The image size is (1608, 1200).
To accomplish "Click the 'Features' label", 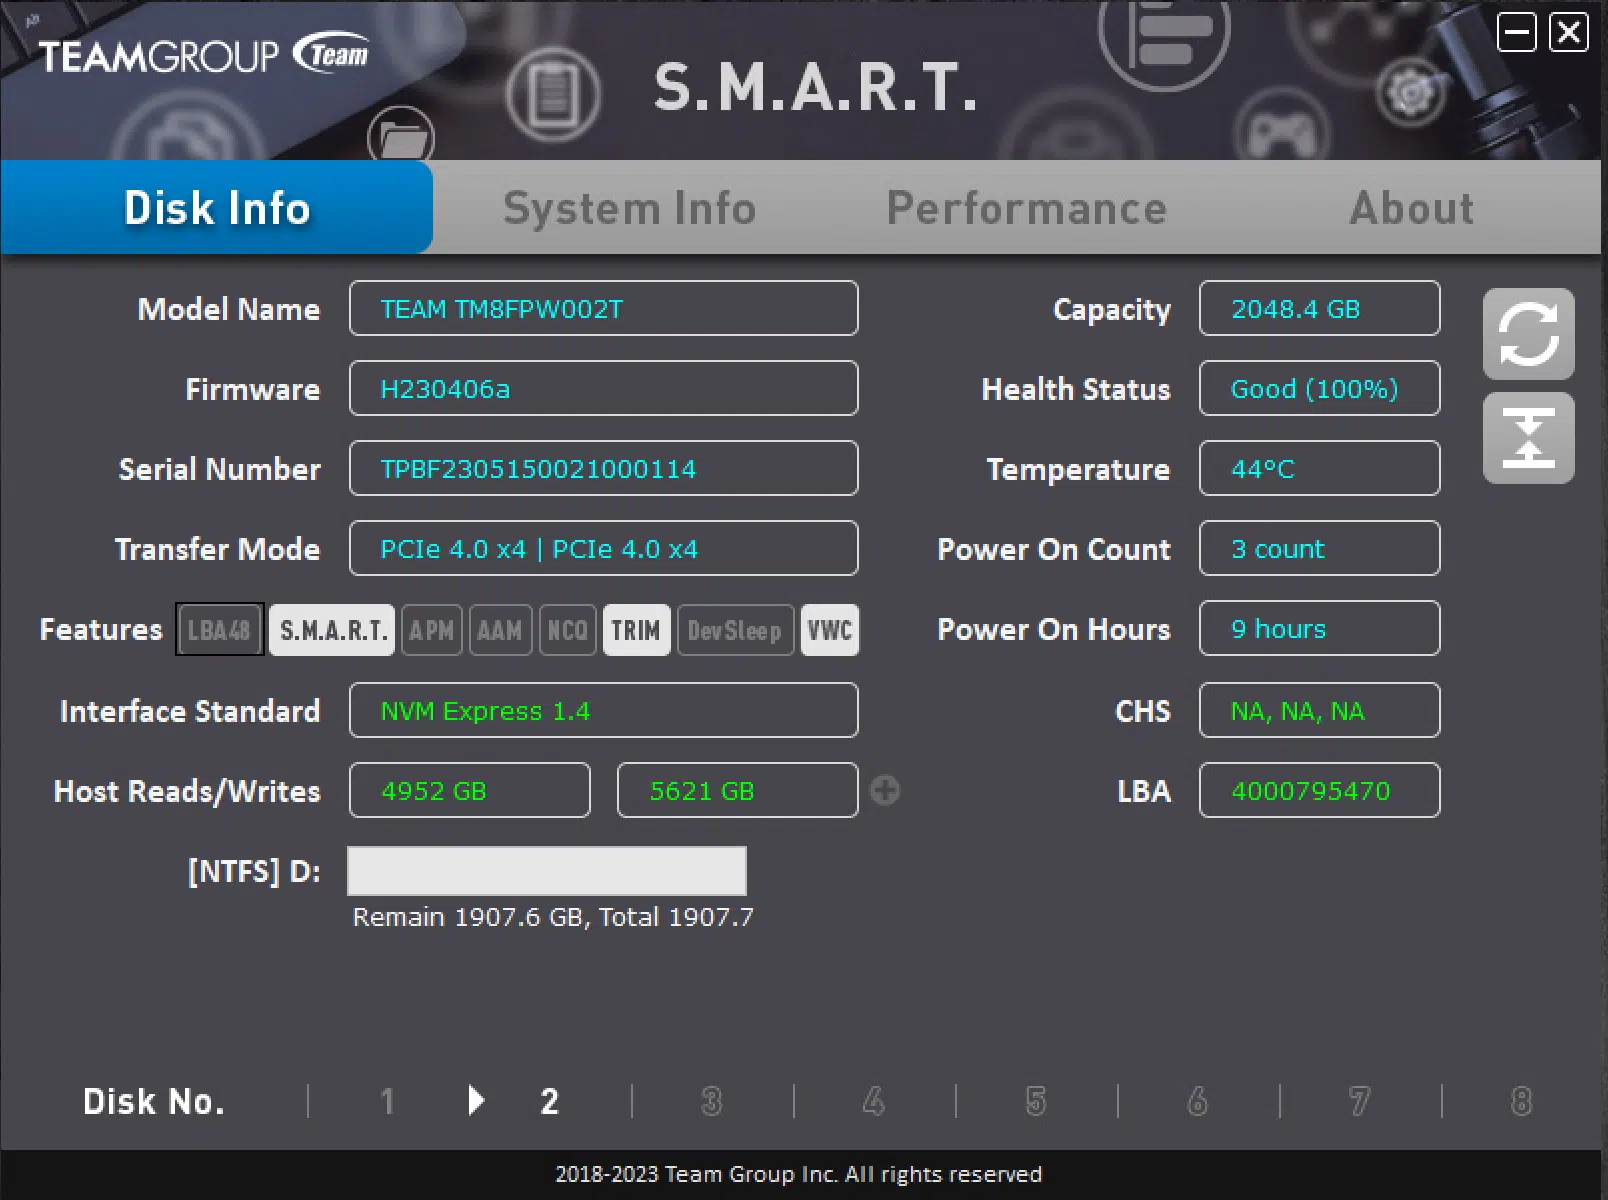I will 101,630.
